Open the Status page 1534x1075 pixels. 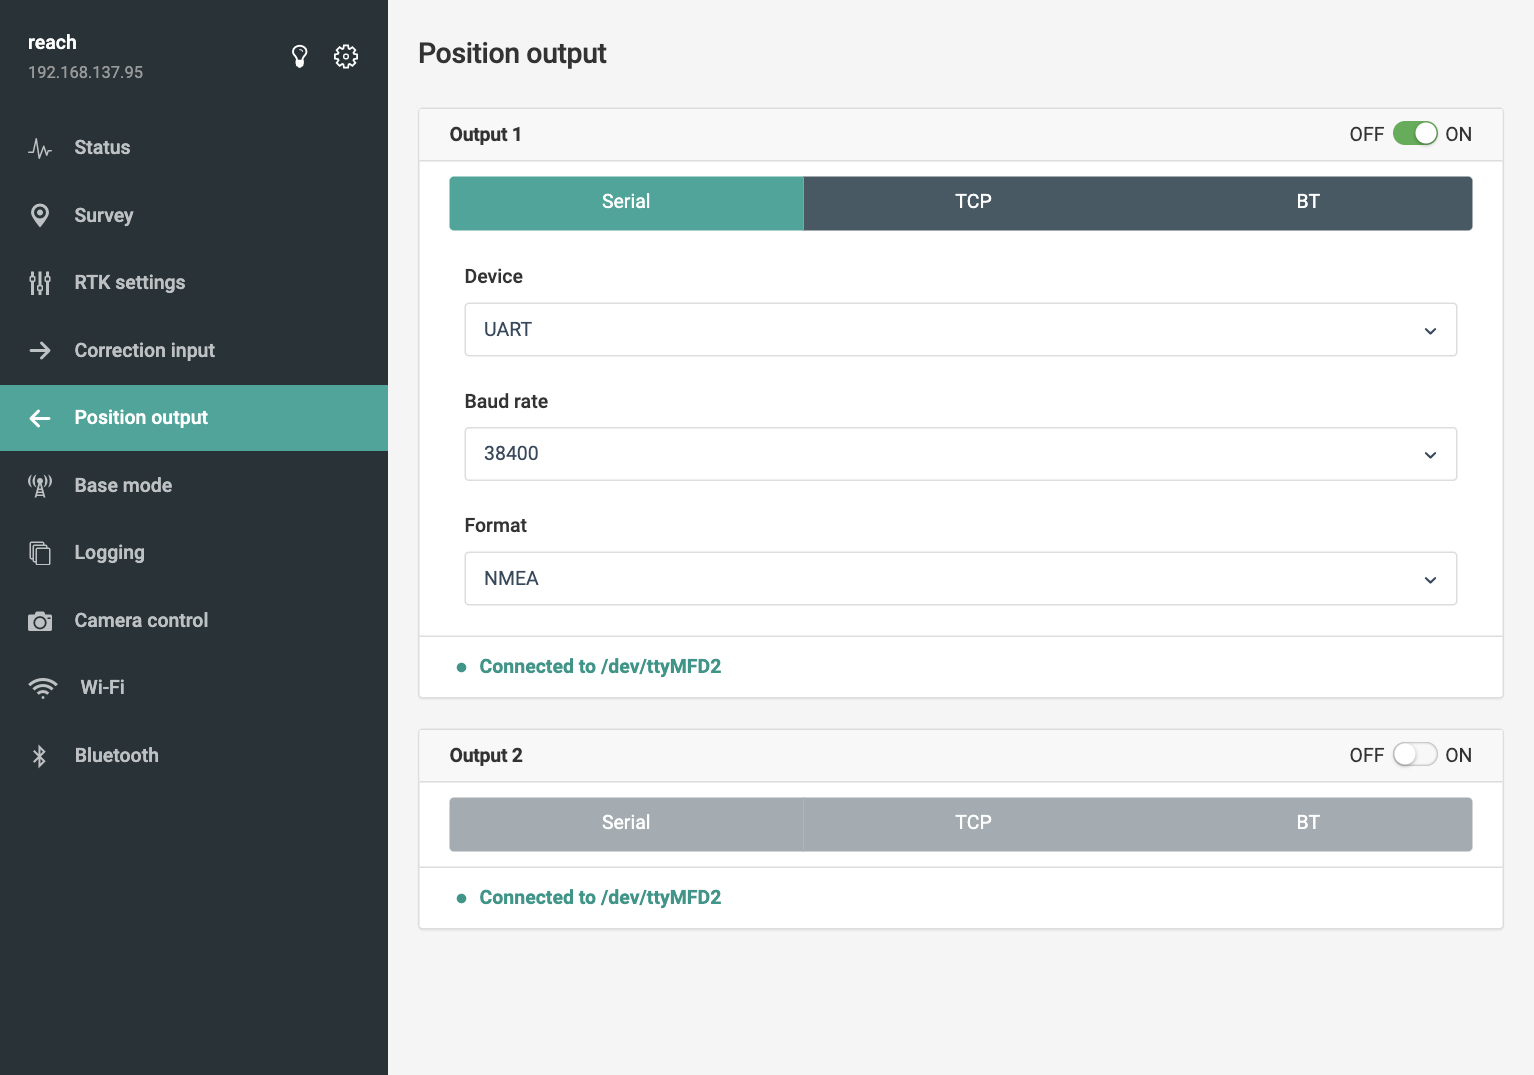[x=194, y=148]
